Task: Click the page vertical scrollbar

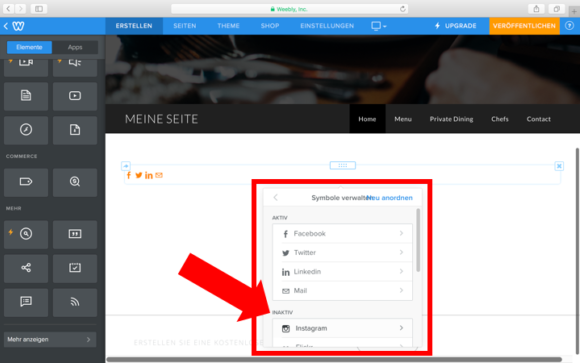Action: 577,251
